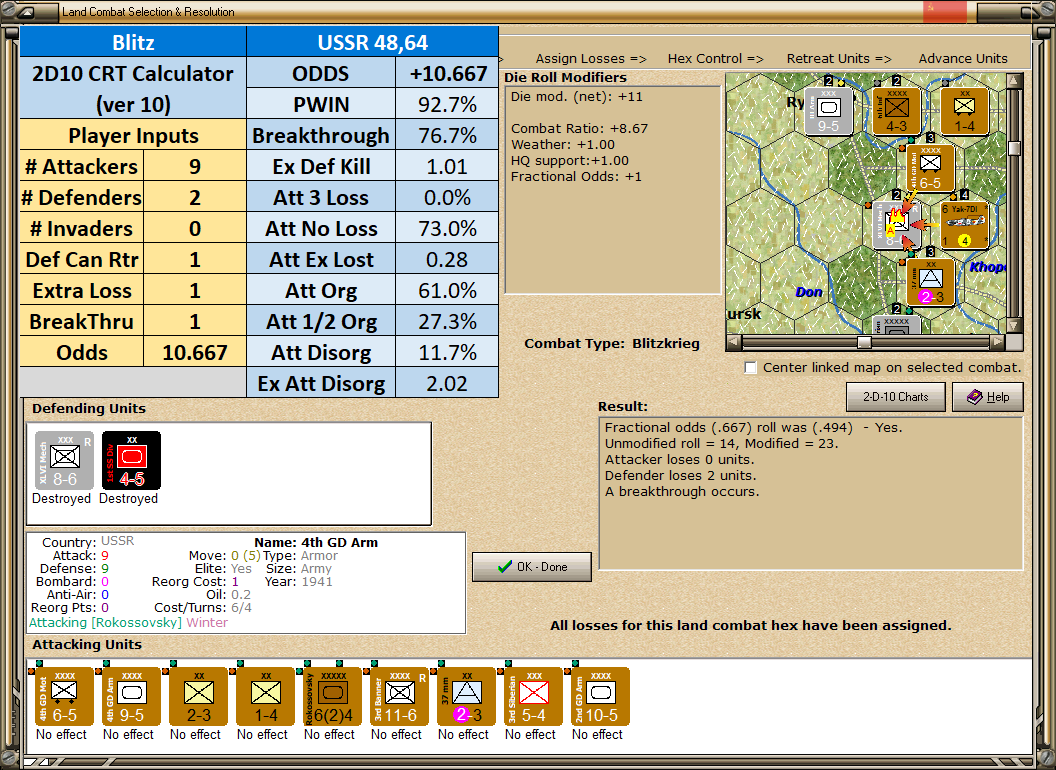
Task: Click the PWIN 92.7% cell
Action: 447,104
